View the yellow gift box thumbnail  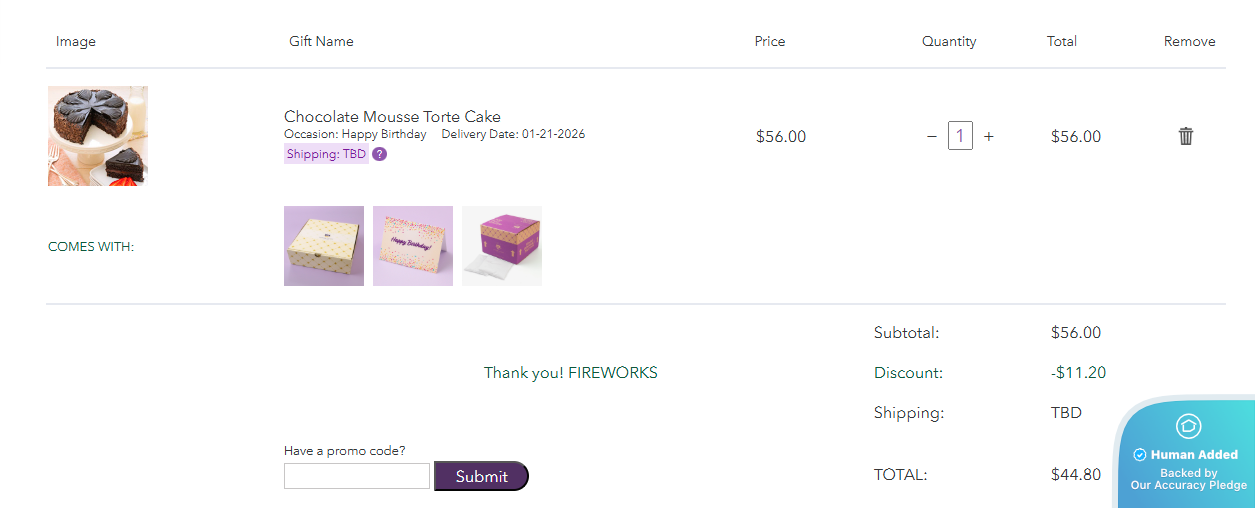pyautogui.click(x=324, y=246)
